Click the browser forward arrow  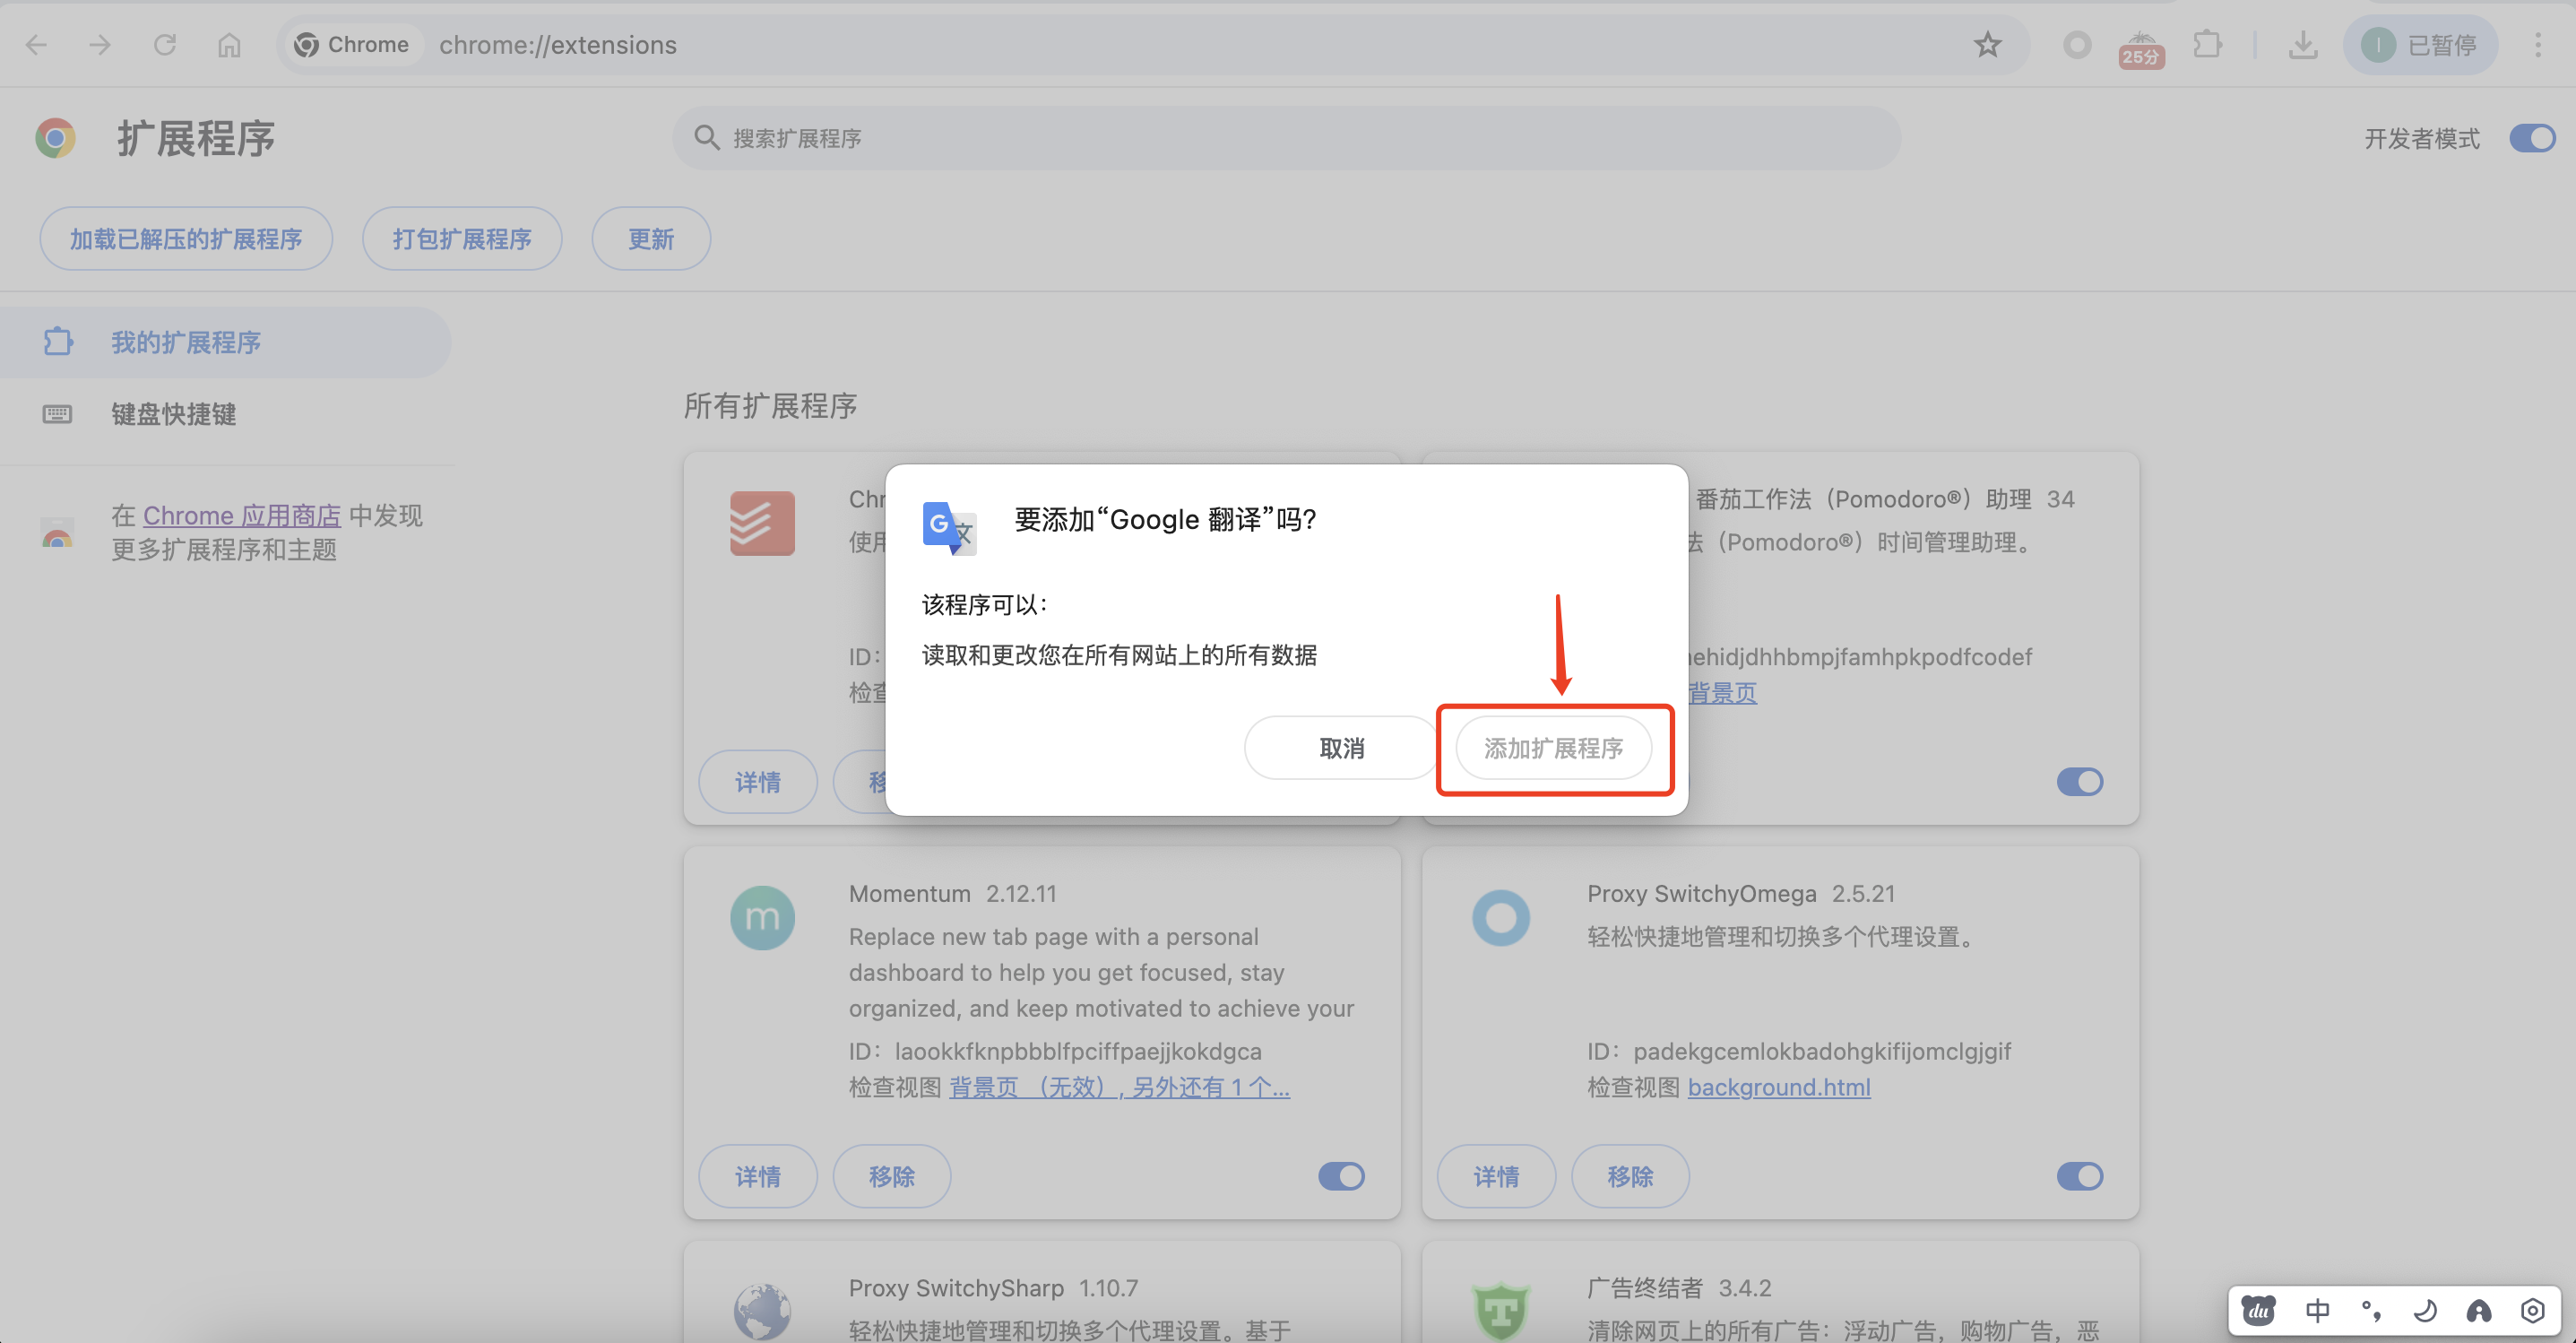pyautogui.click(x=100, y=45)
